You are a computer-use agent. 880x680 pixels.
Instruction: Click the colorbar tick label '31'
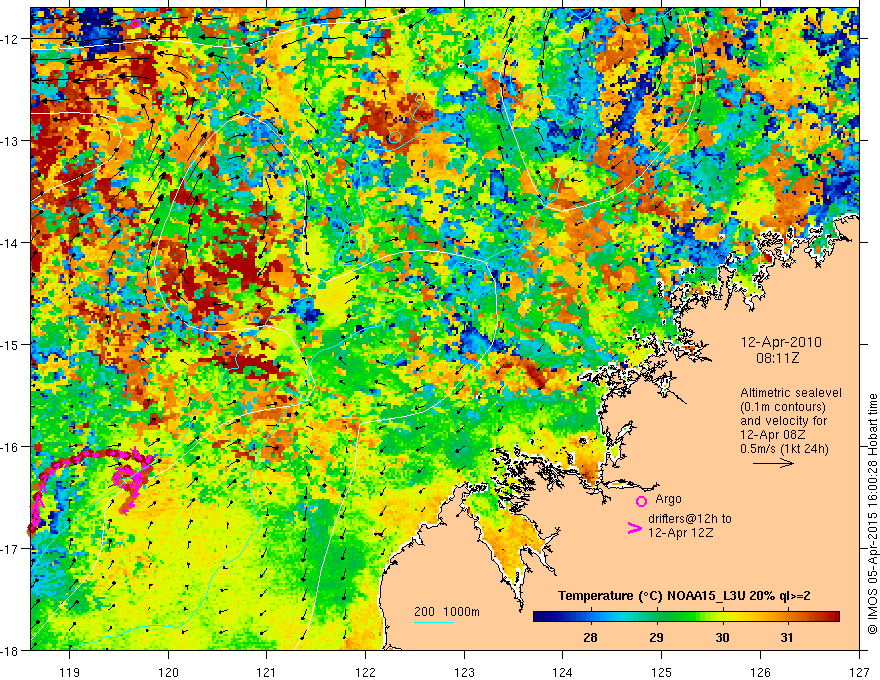[787, 637]
